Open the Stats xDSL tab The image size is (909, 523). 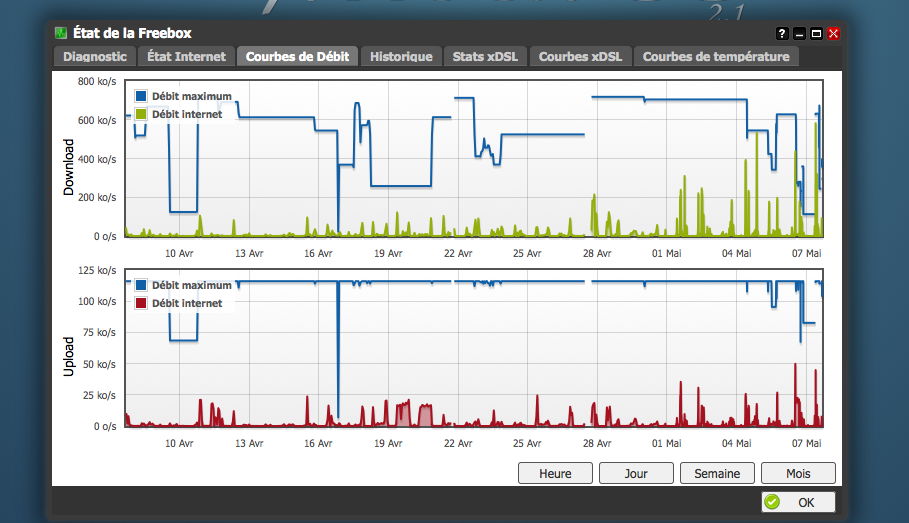coord(485,56)
